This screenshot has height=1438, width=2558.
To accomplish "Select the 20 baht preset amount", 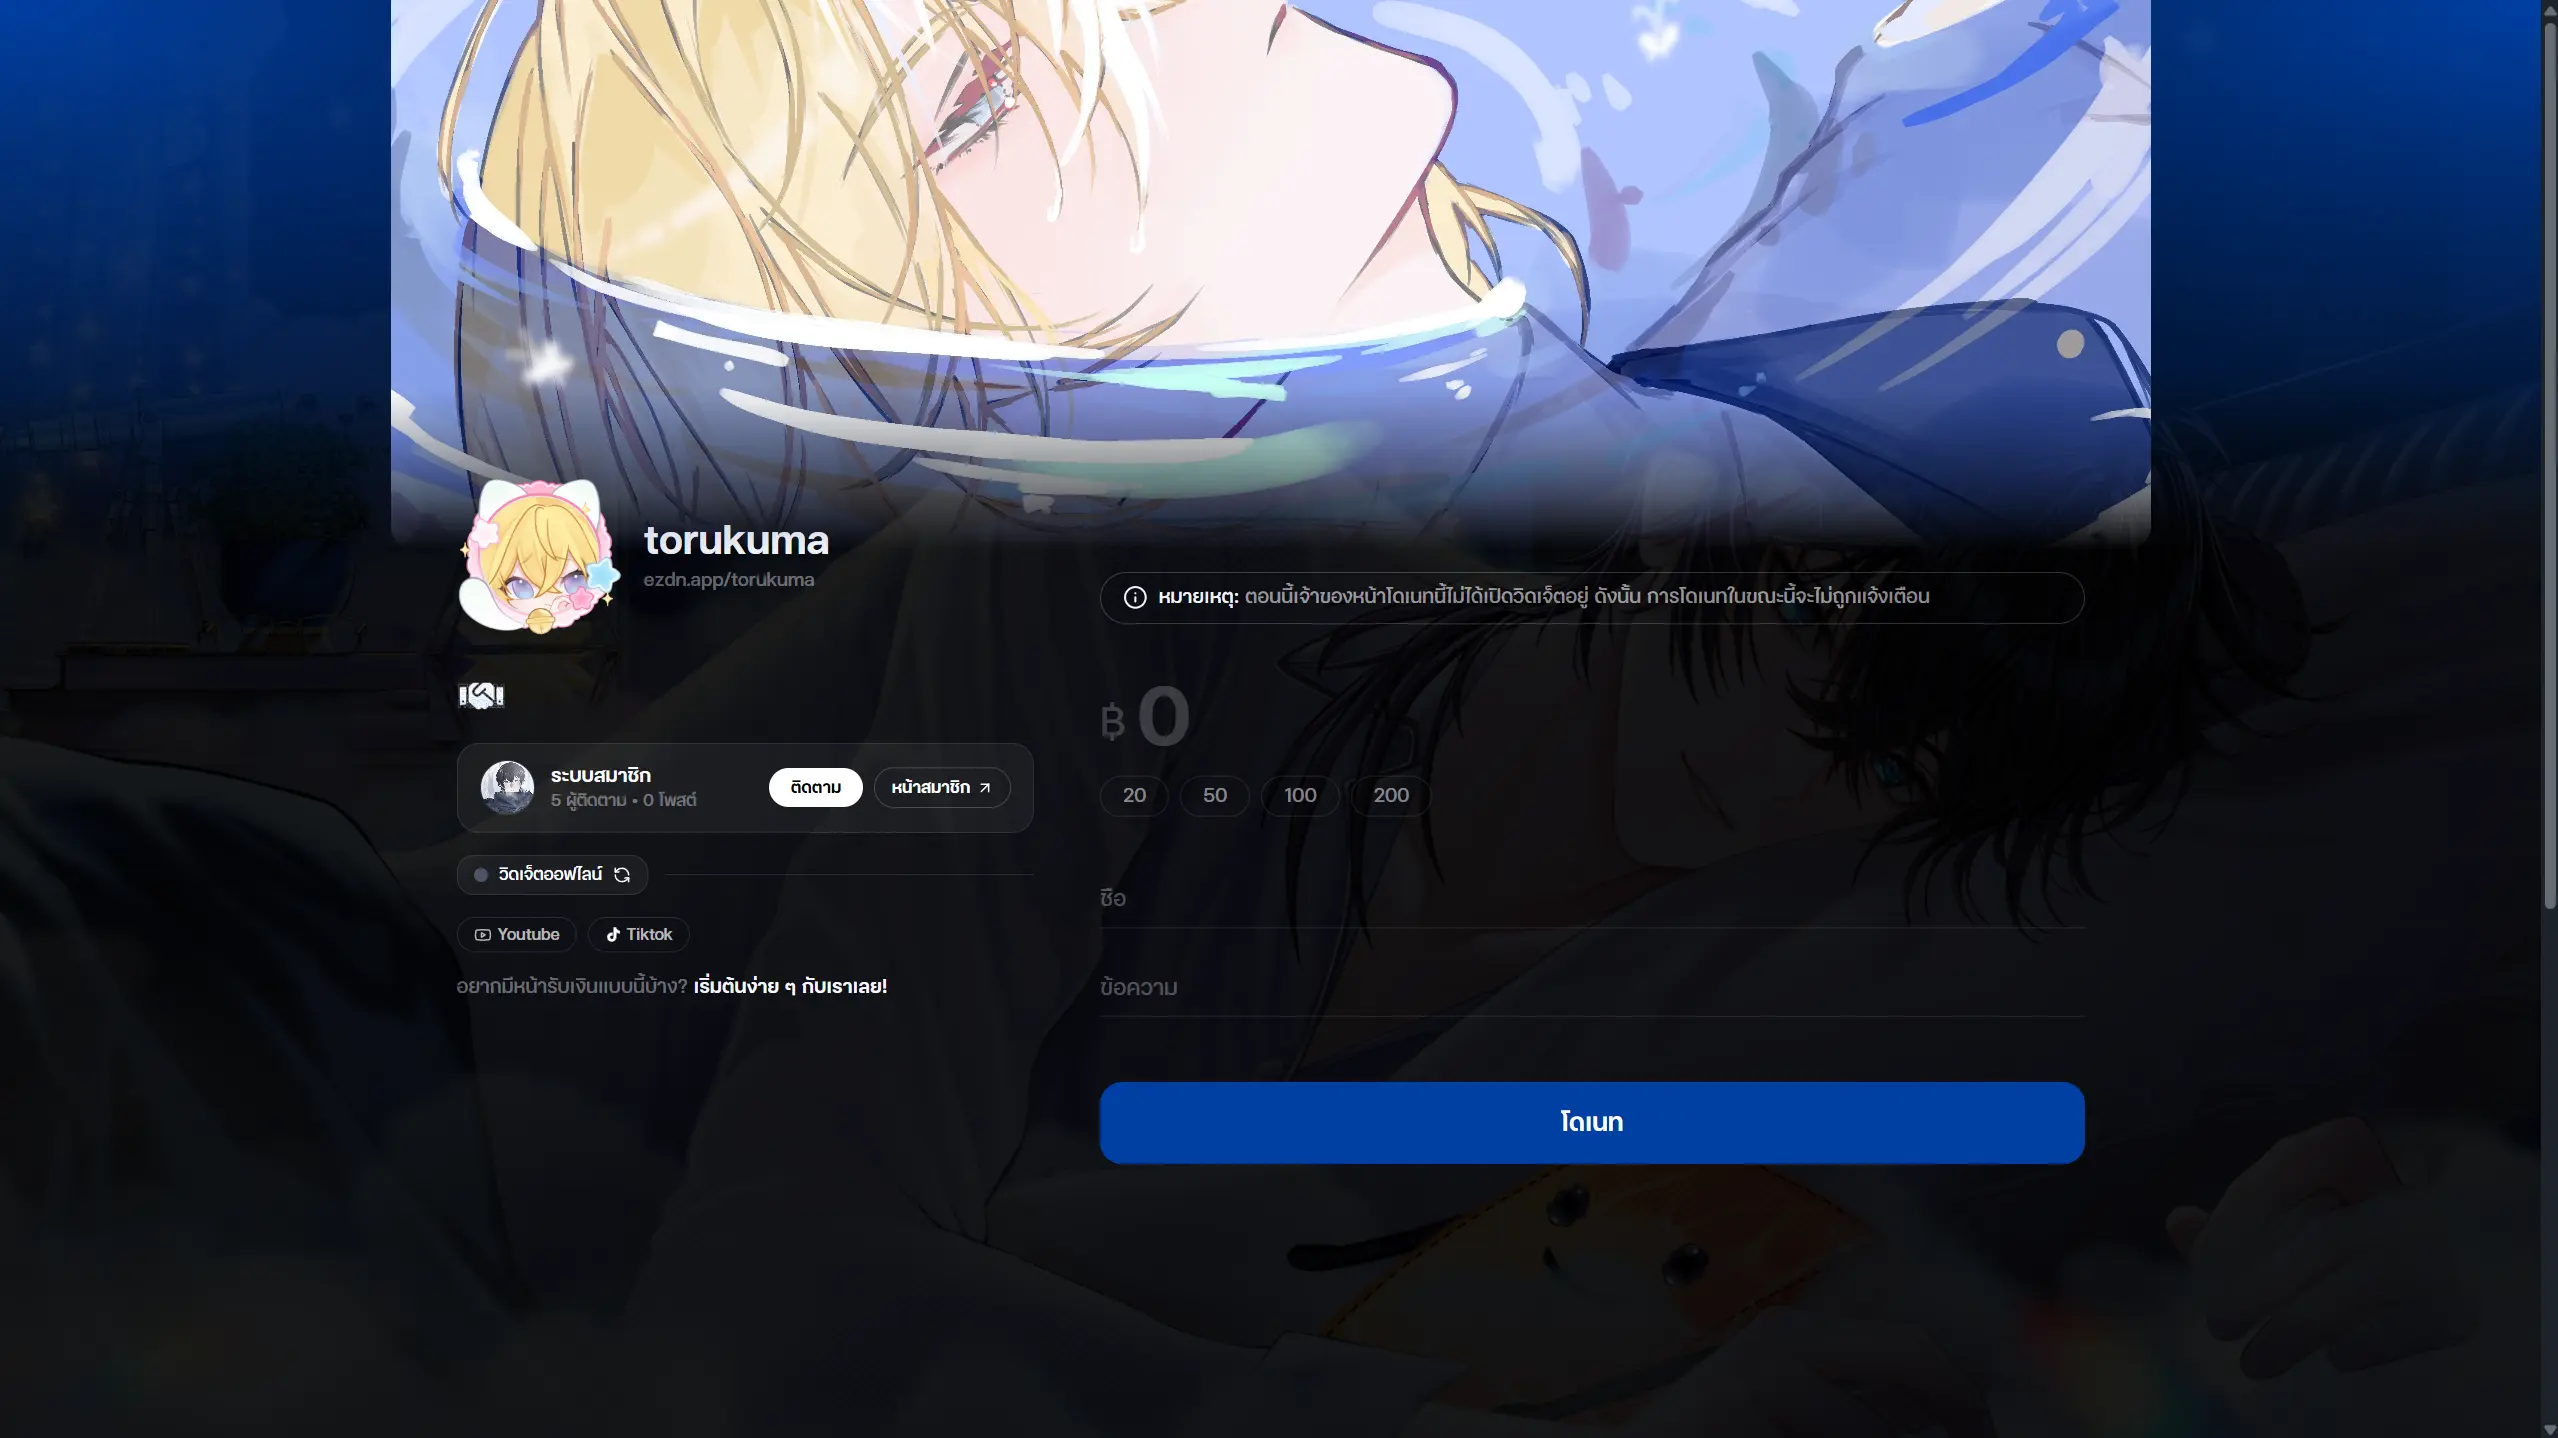I will click(1134, 795).
